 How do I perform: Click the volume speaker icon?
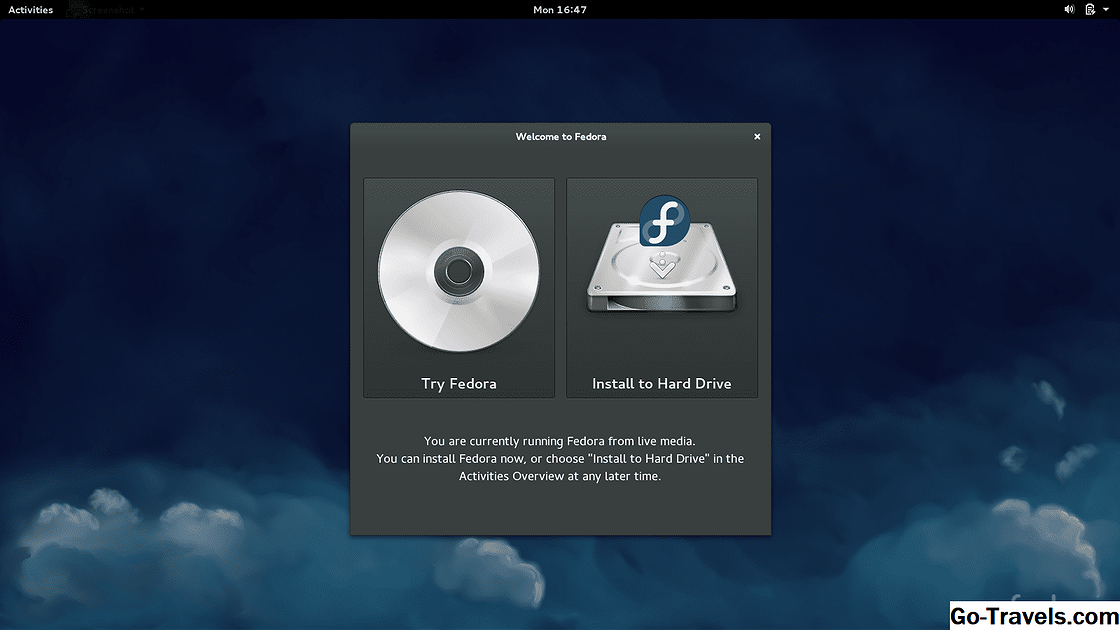(x=1069, y=10)
